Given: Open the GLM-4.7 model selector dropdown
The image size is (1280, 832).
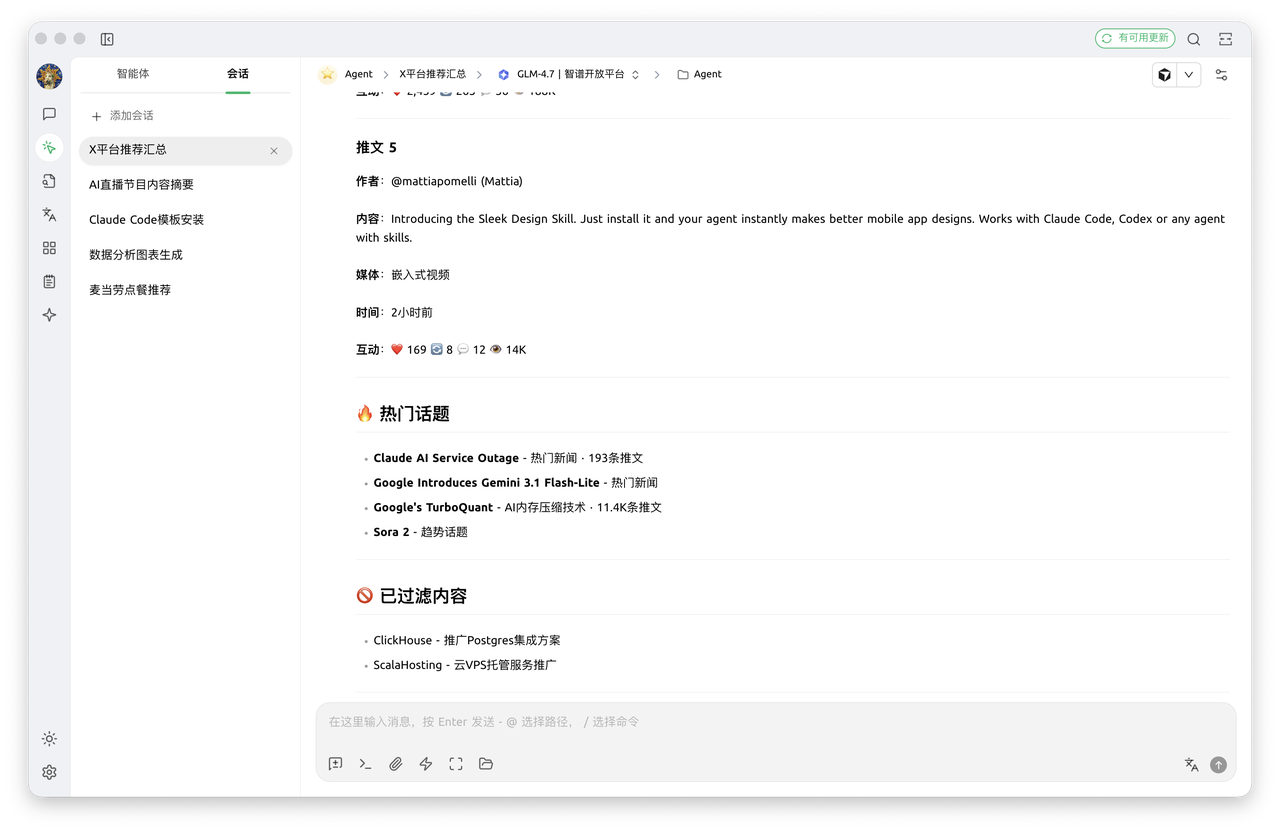Looking at the screenshot, I should pos(569,74).
